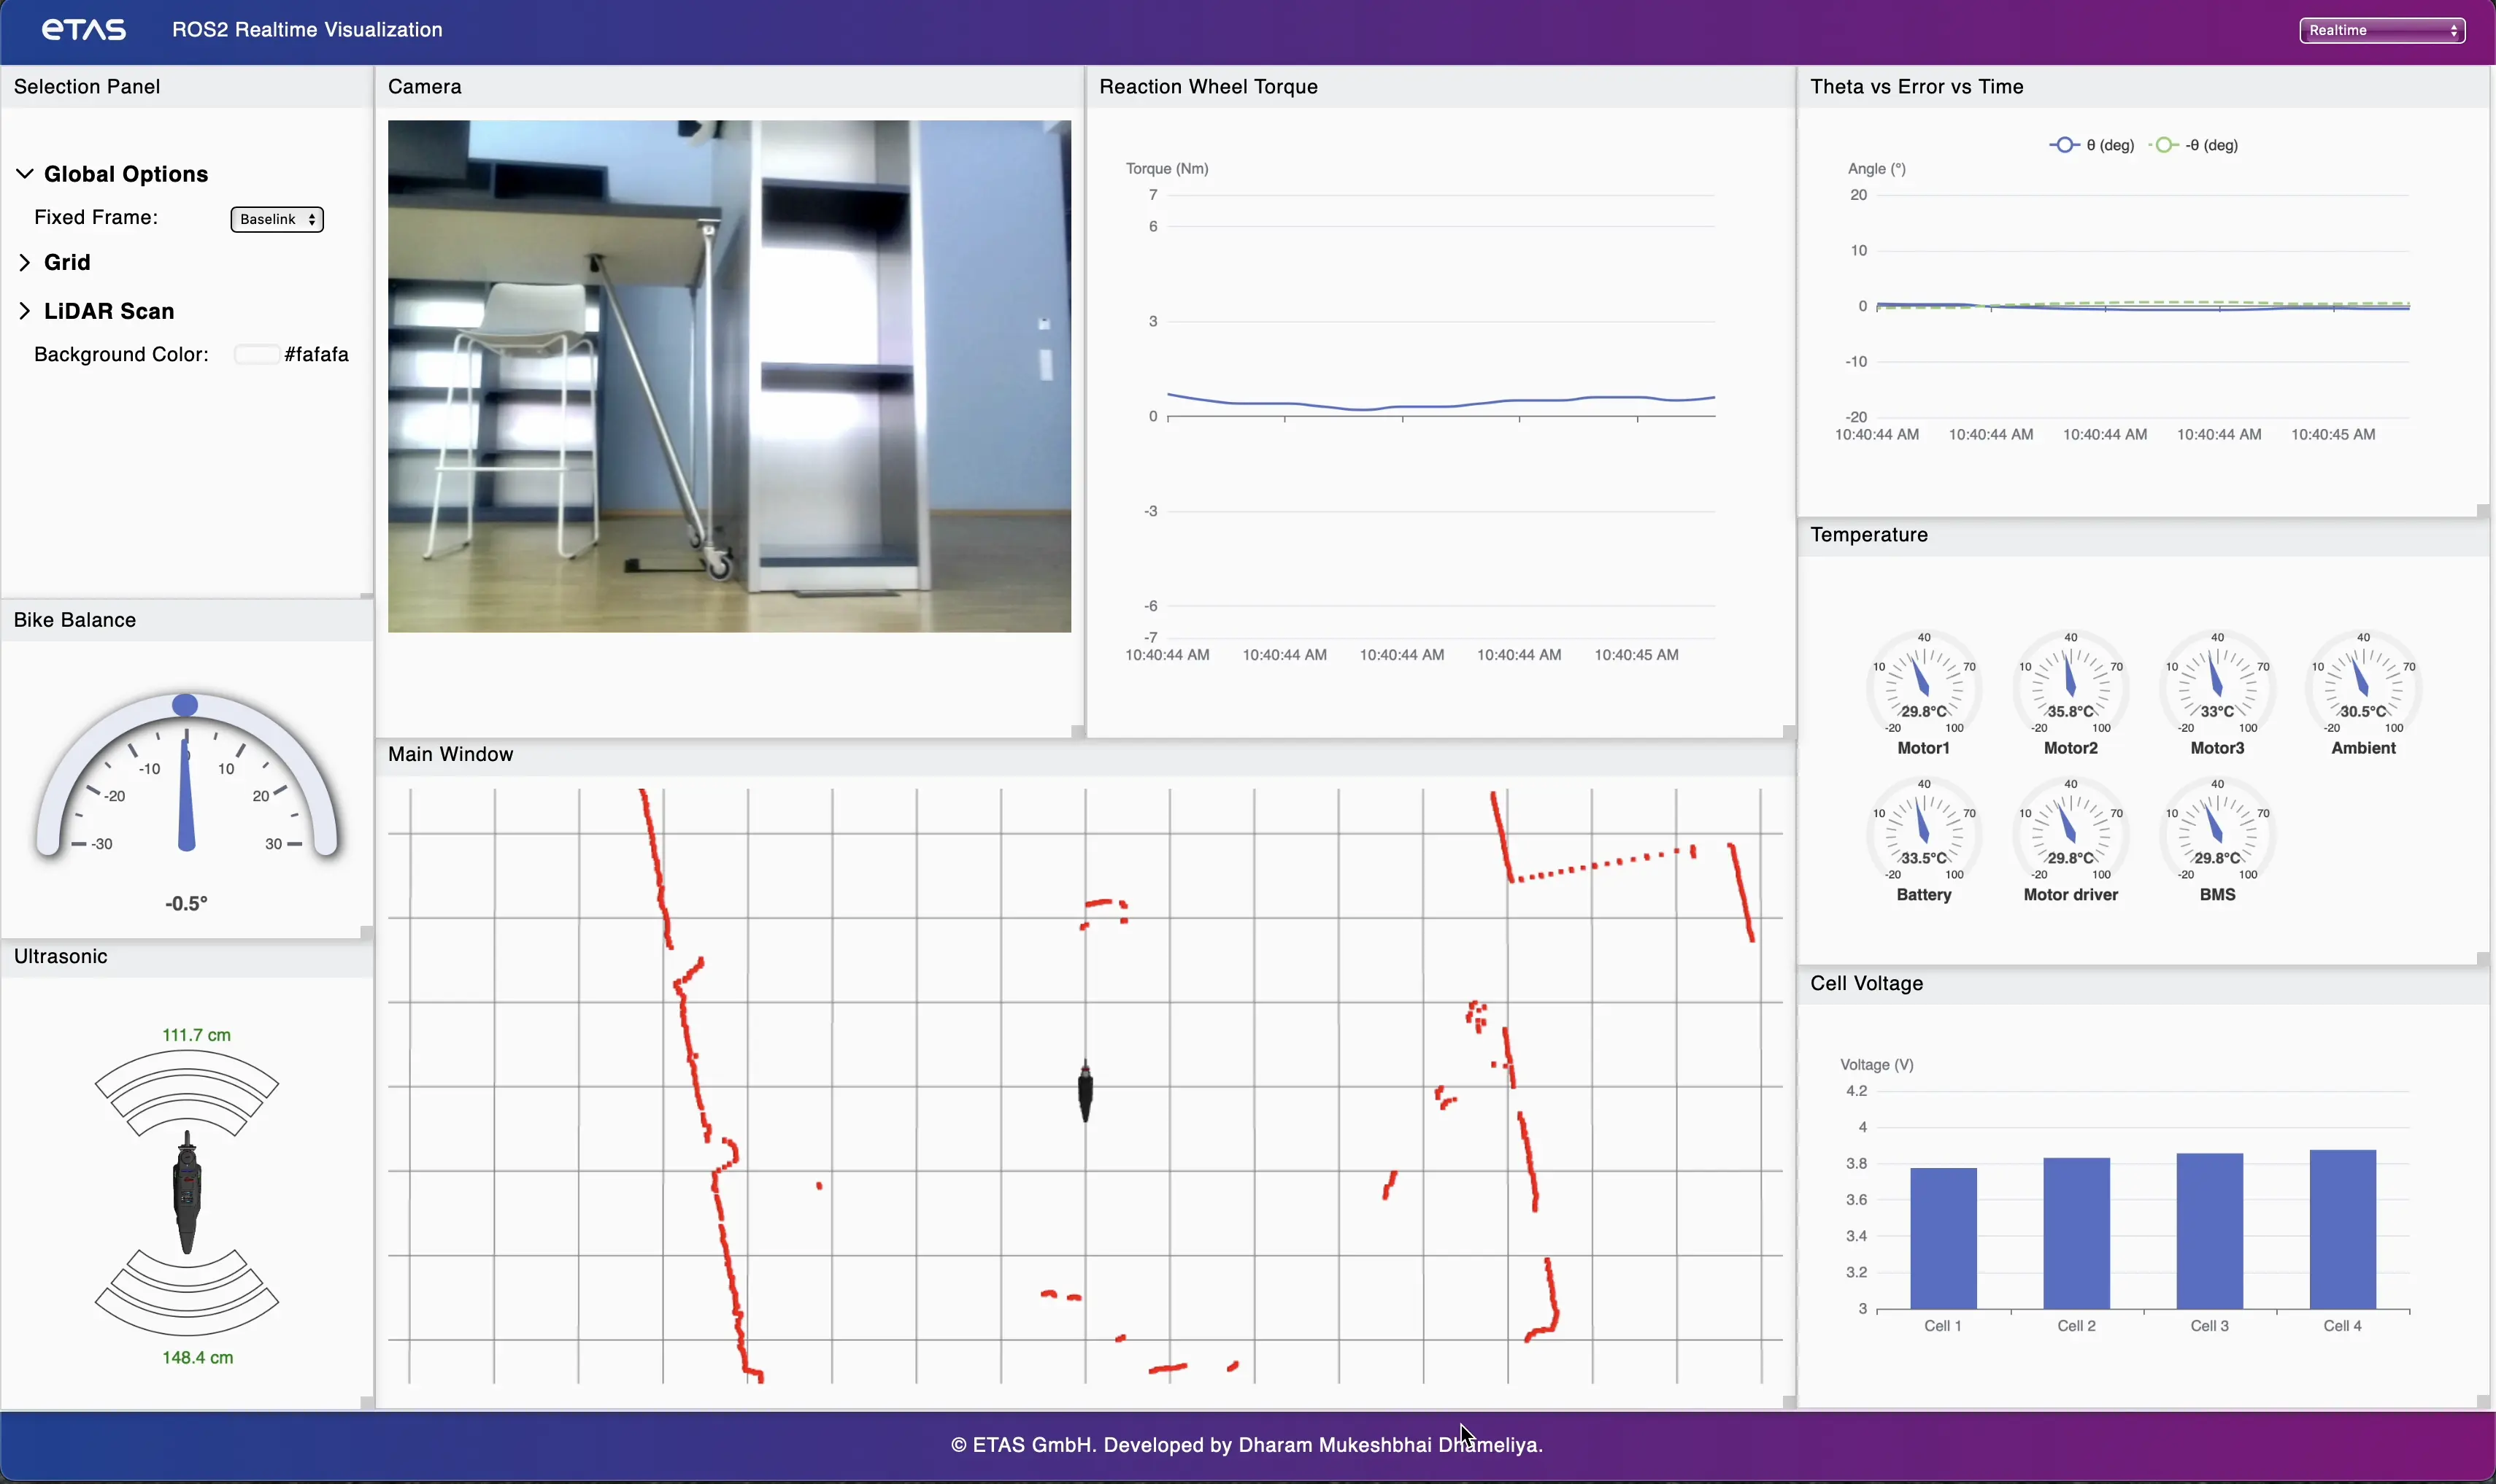
Task: Click the ETAS logo in header
Action: point(84,30)
